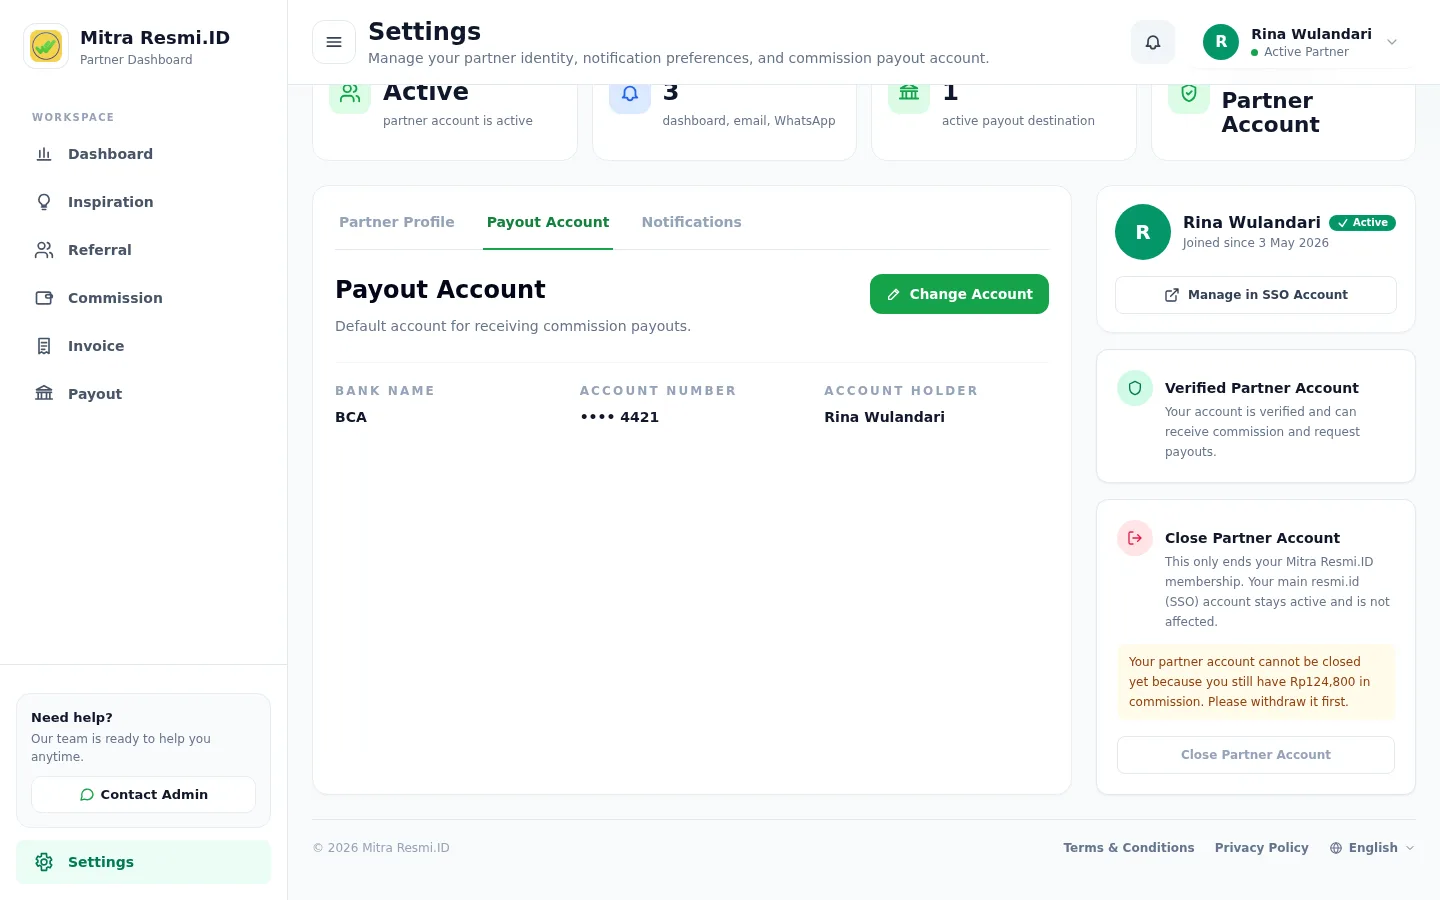Screen dimensions: 1440x900
Task: Click the green Active badge beside Rina Wulandari
Action: click(x=1362, y=223)
